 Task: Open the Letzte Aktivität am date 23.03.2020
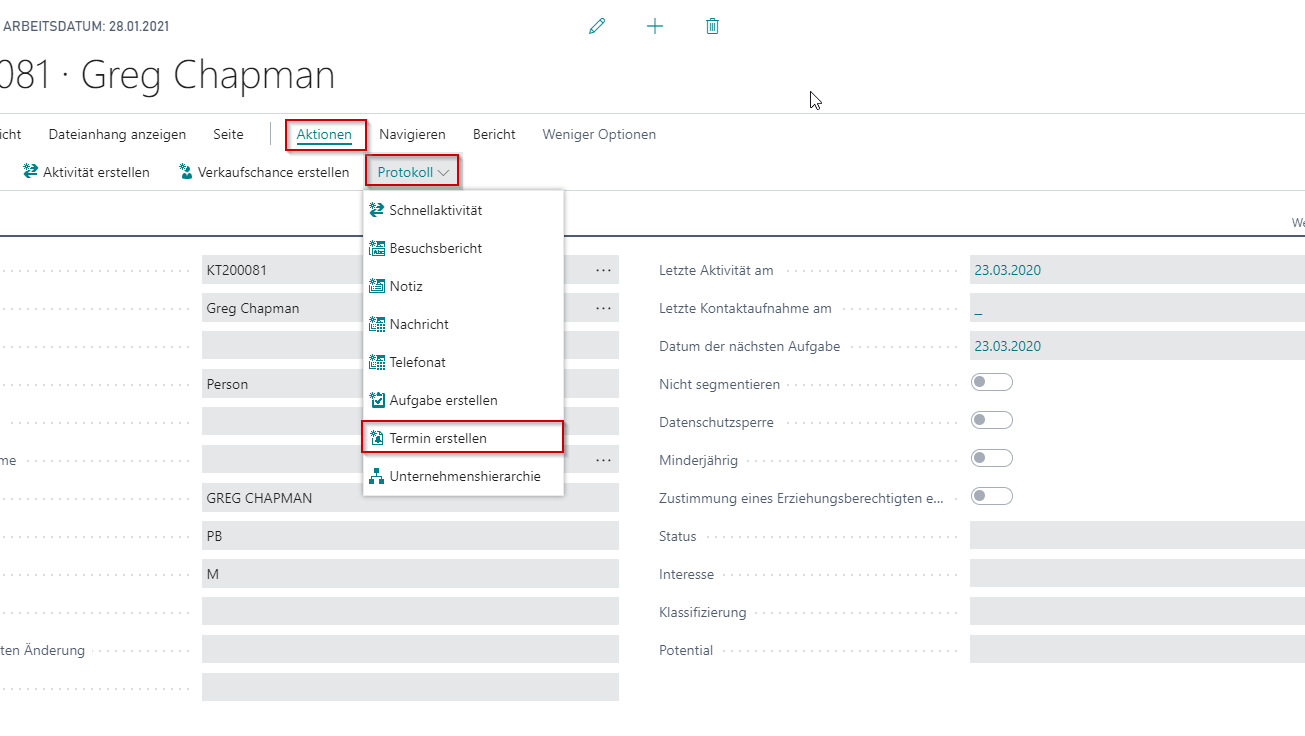[1005, 269]
